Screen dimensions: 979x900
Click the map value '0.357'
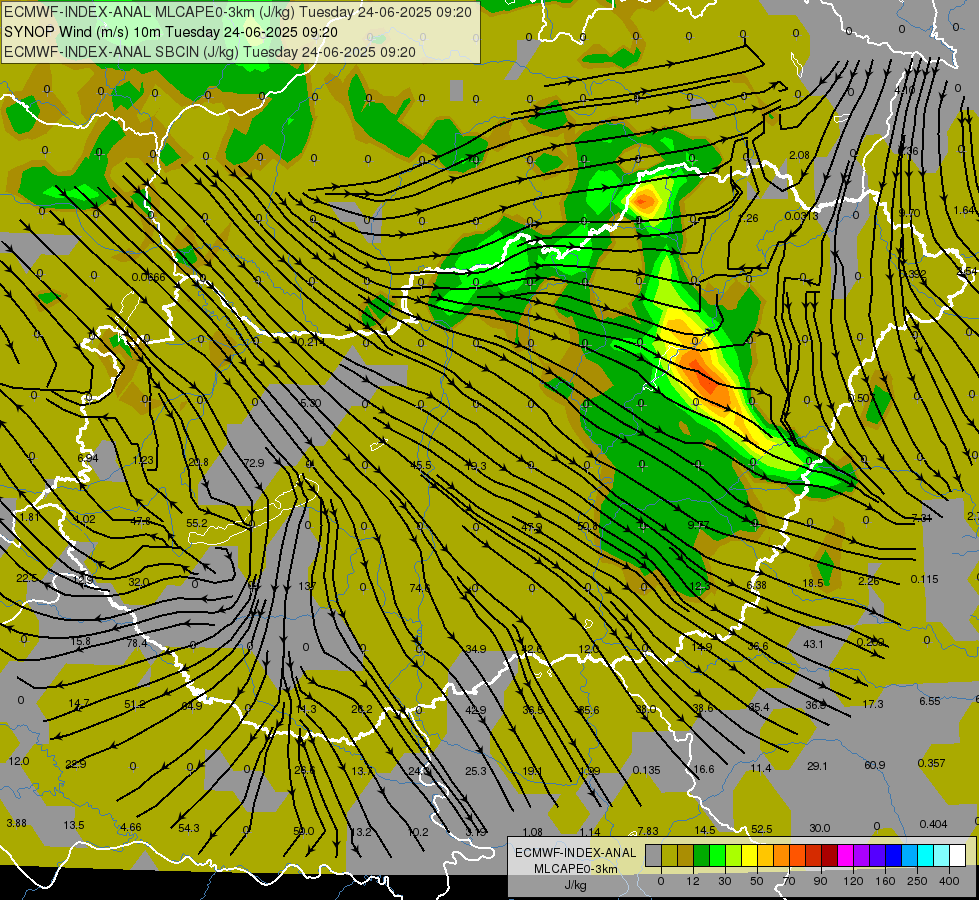pos(932,763)
